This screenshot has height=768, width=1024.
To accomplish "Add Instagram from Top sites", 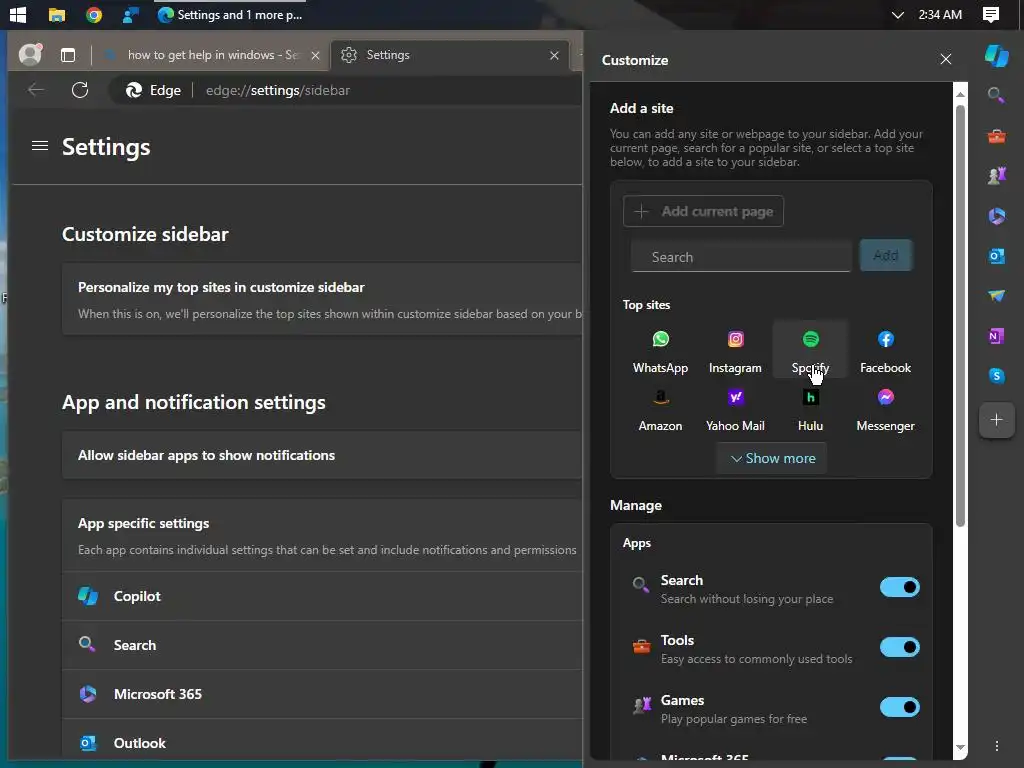I will pyautogui.click(x=735, y=351).
